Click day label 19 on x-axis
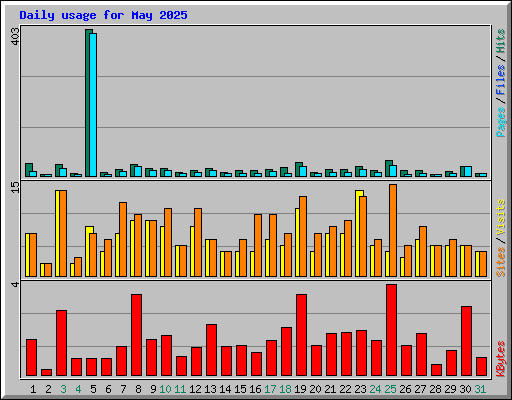 (300, 389)
